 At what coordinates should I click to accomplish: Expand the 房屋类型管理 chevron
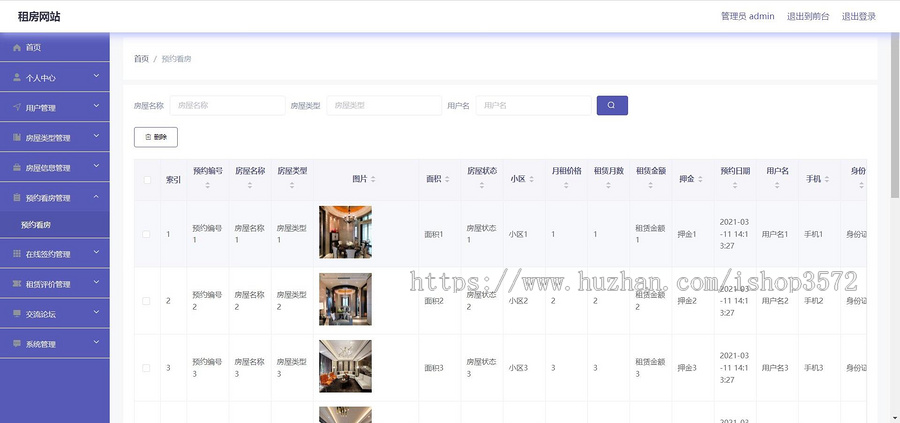coord(96,136)
